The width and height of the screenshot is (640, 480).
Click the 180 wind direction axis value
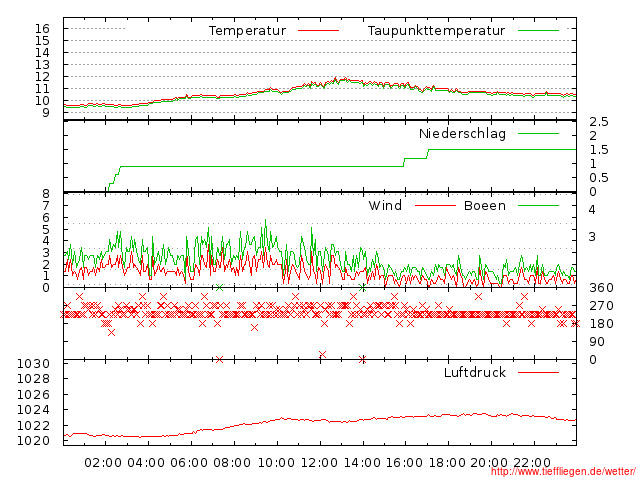click(601, 324)
